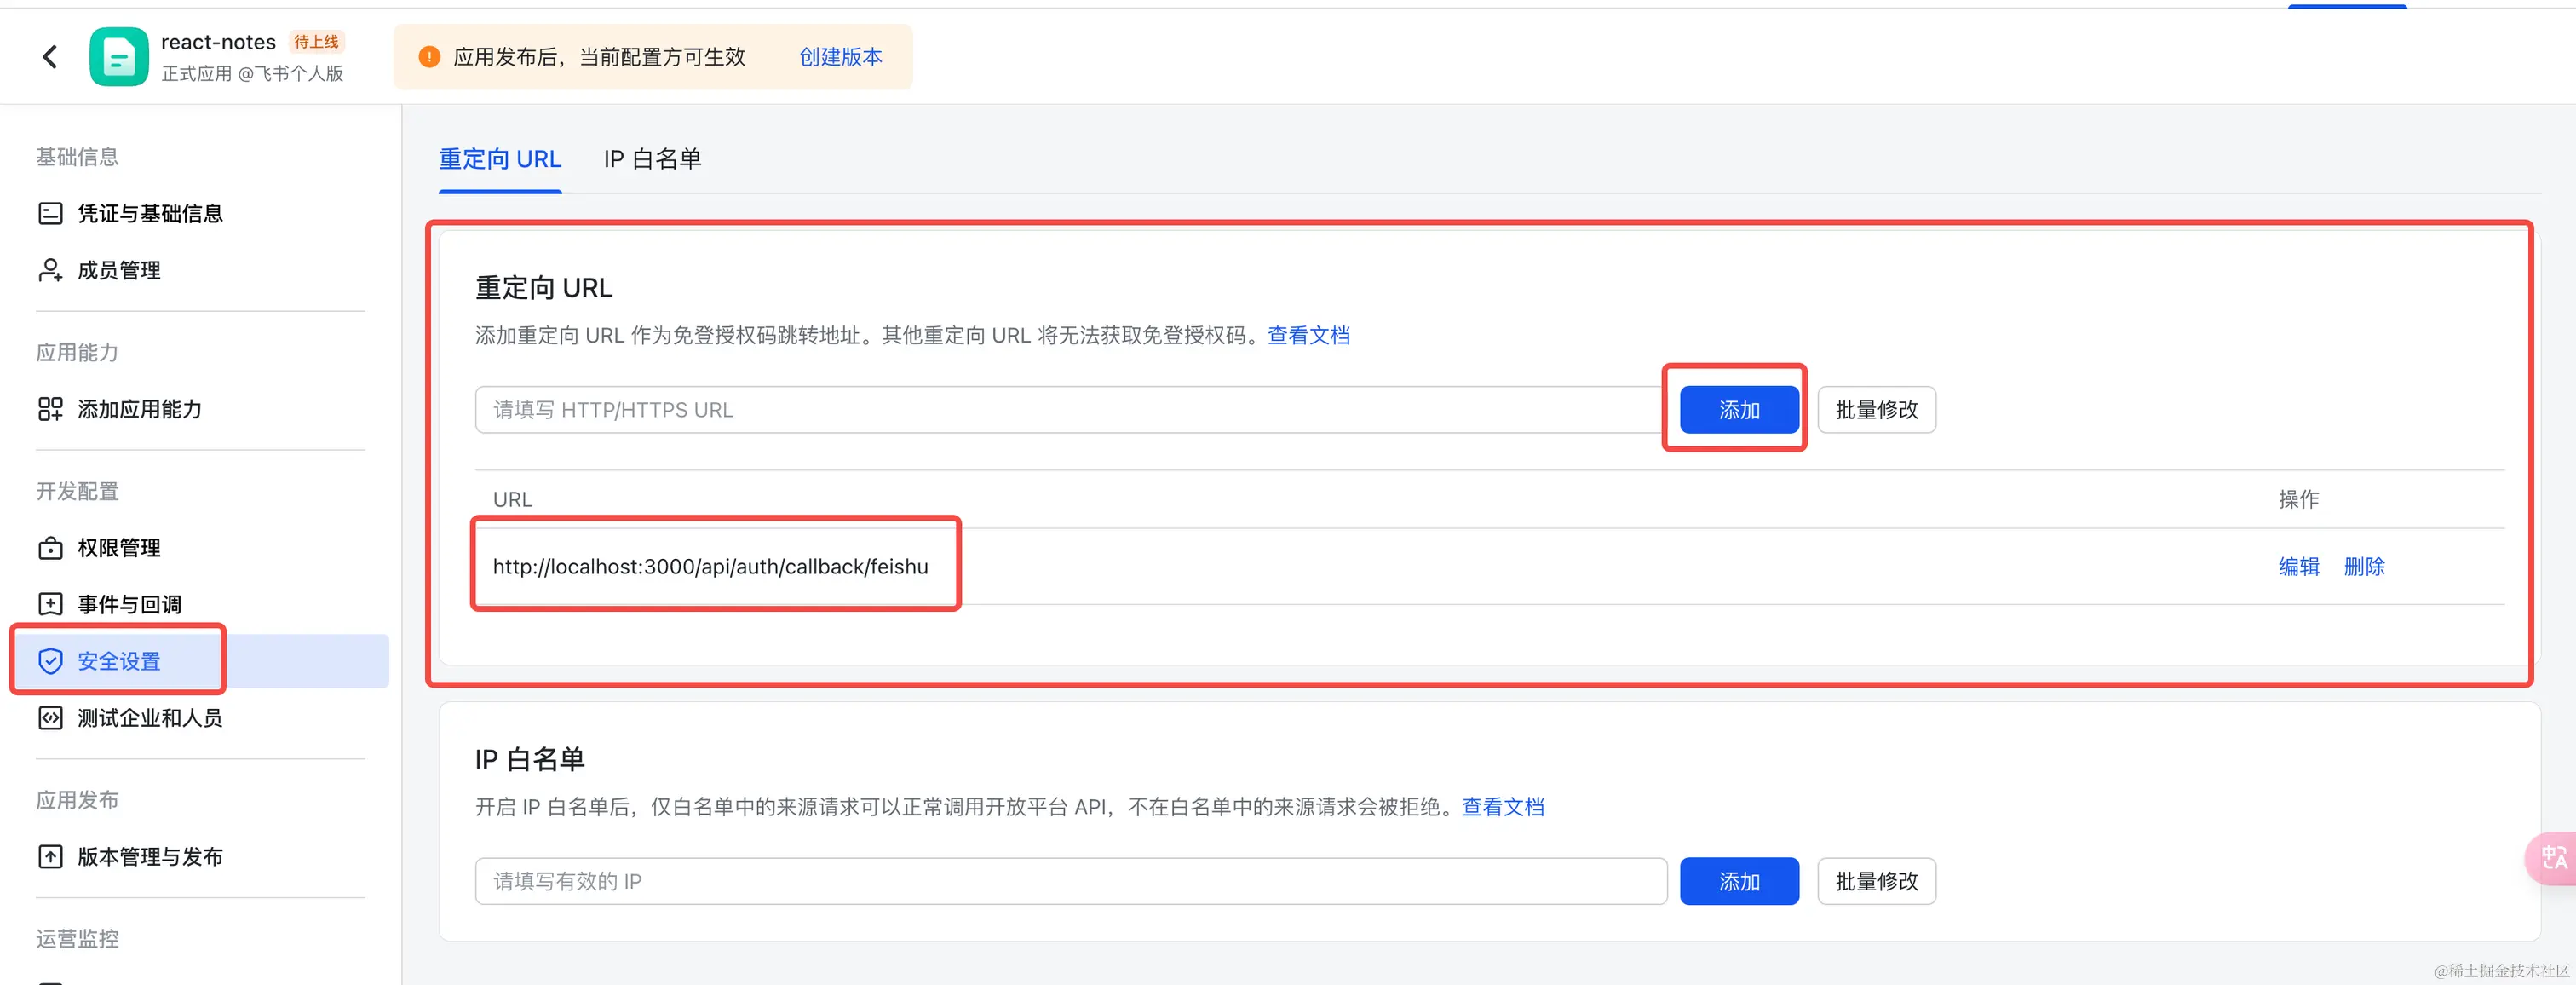Select the 重定向 URL tab
2576x985 pixels.
500,159
